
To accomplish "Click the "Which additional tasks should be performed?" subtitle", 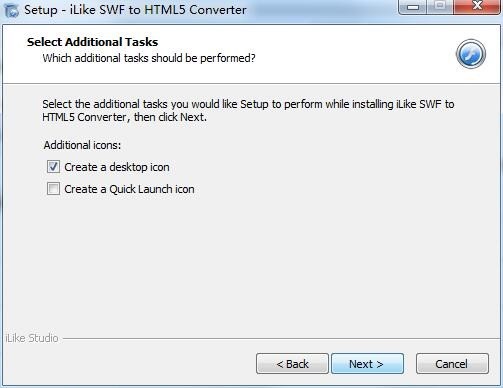I will click(149, 58).
